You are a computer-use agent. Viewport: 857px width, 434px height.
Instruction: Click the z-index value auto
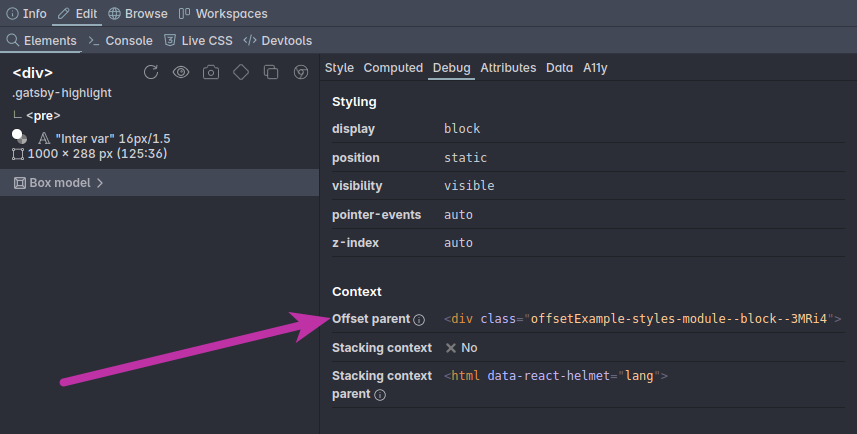point(458,243)
